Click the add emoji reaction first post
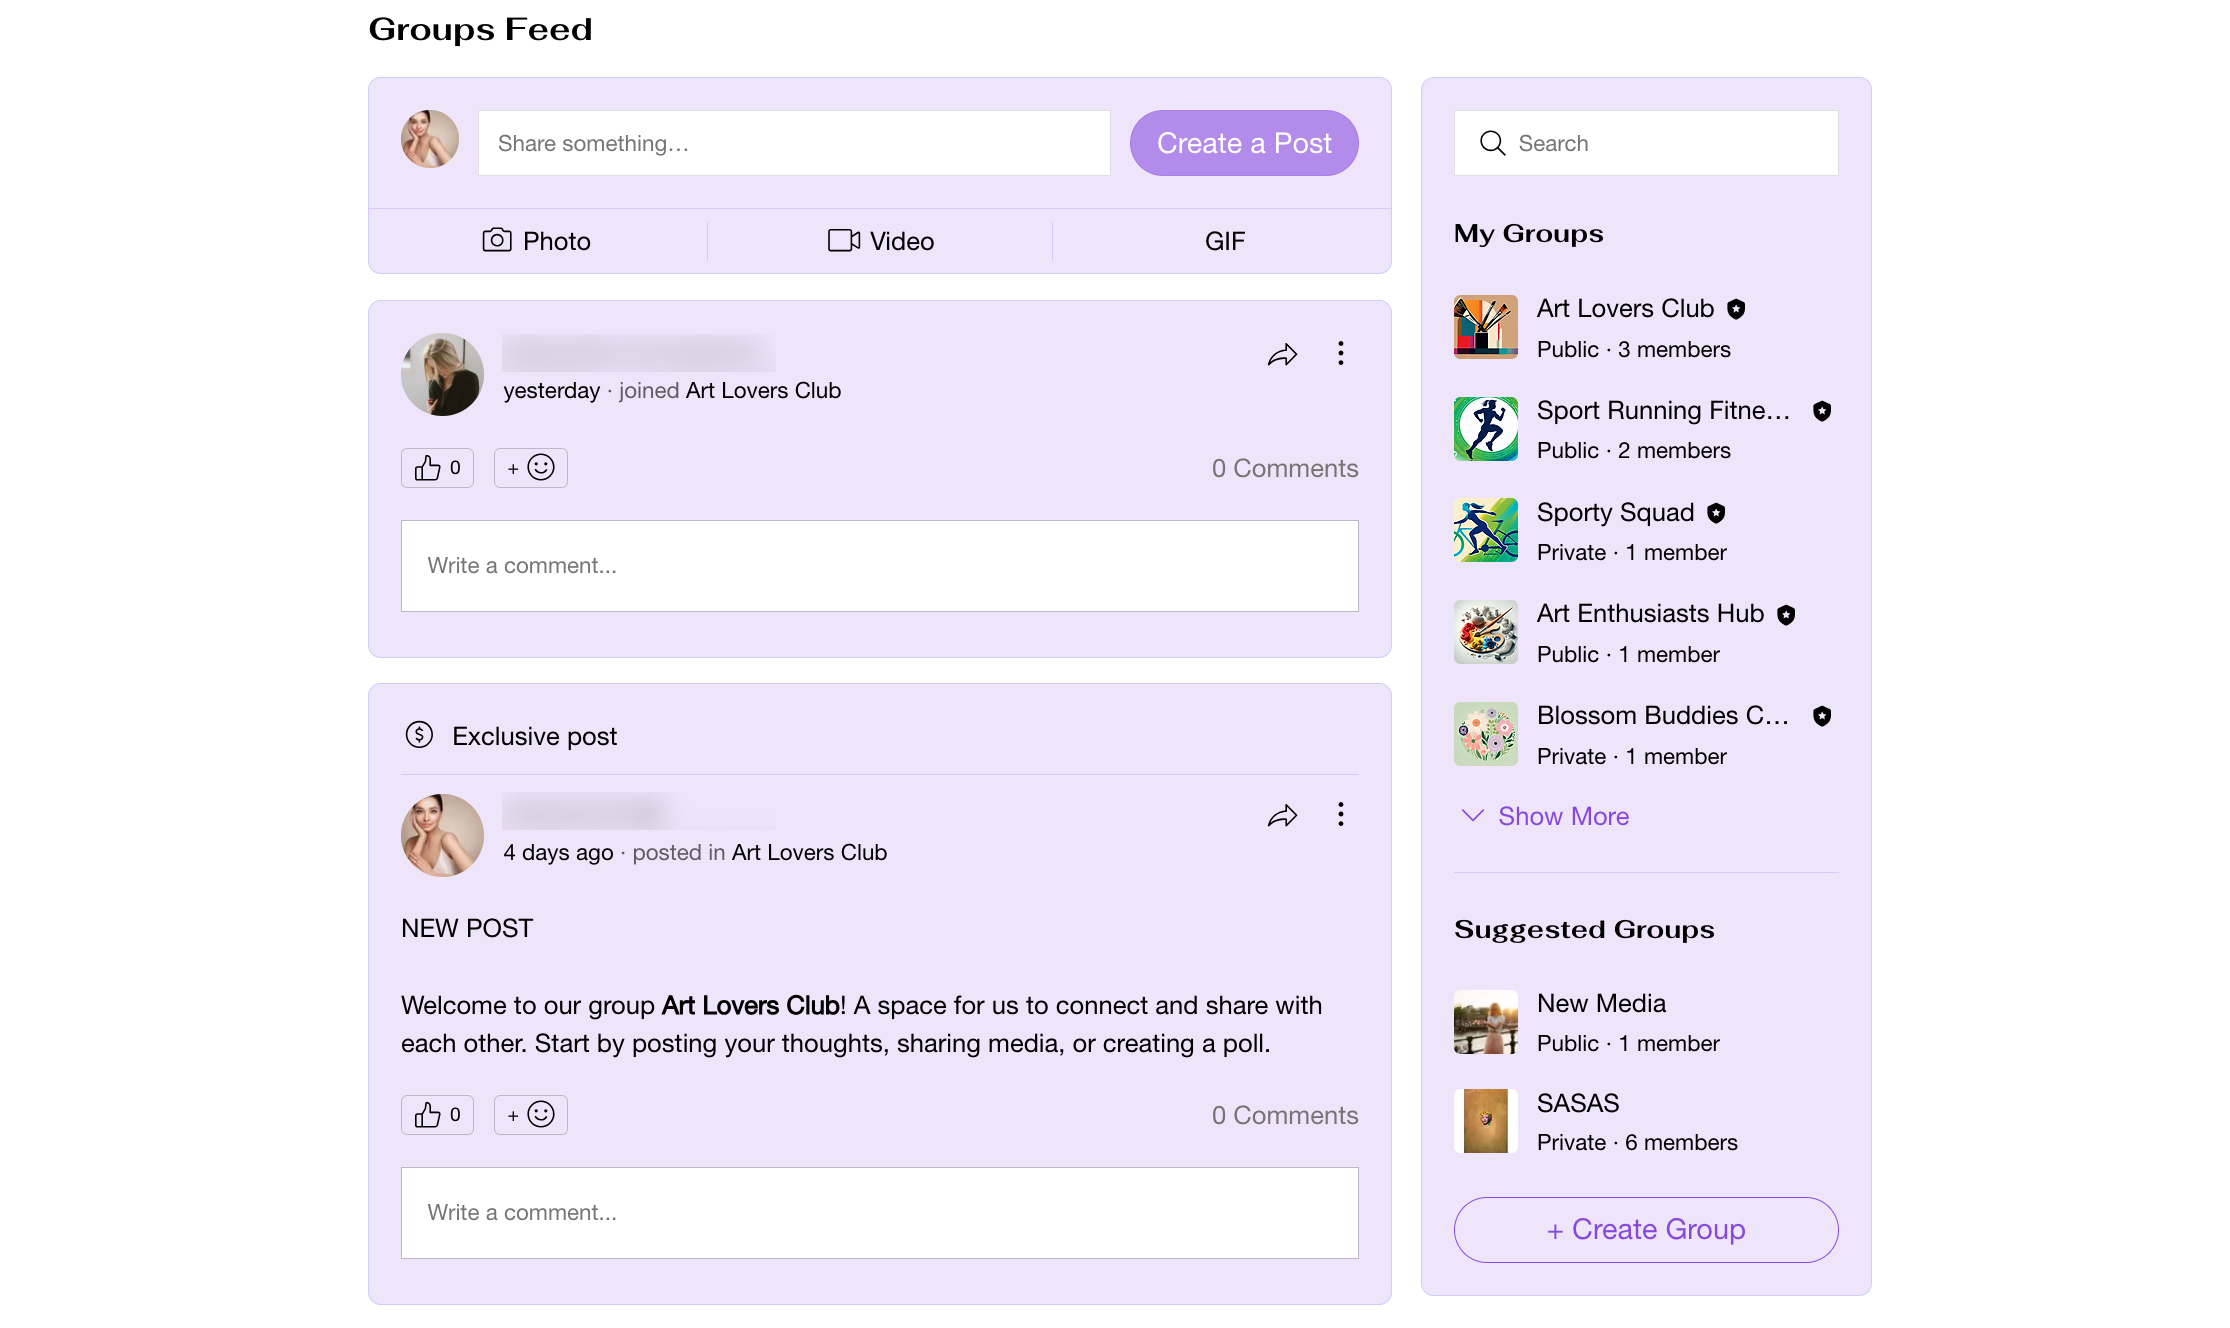Screen dimensions: 2230x1328 tap(528, 468)
